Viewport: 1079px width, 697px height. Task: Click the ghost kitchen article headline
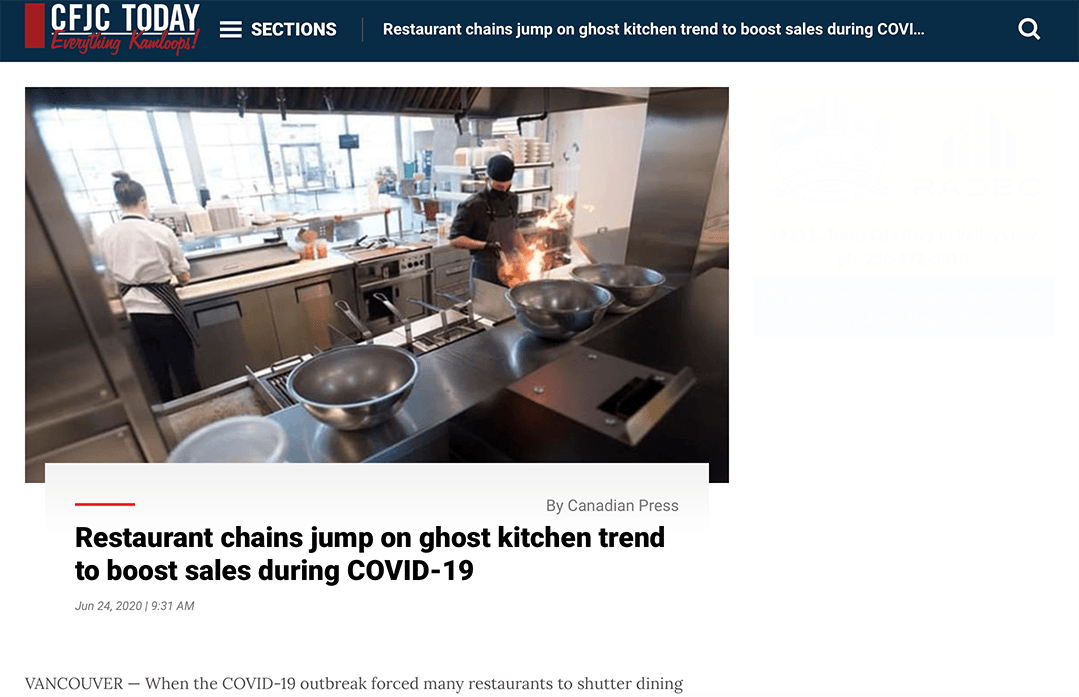(370, 554)
